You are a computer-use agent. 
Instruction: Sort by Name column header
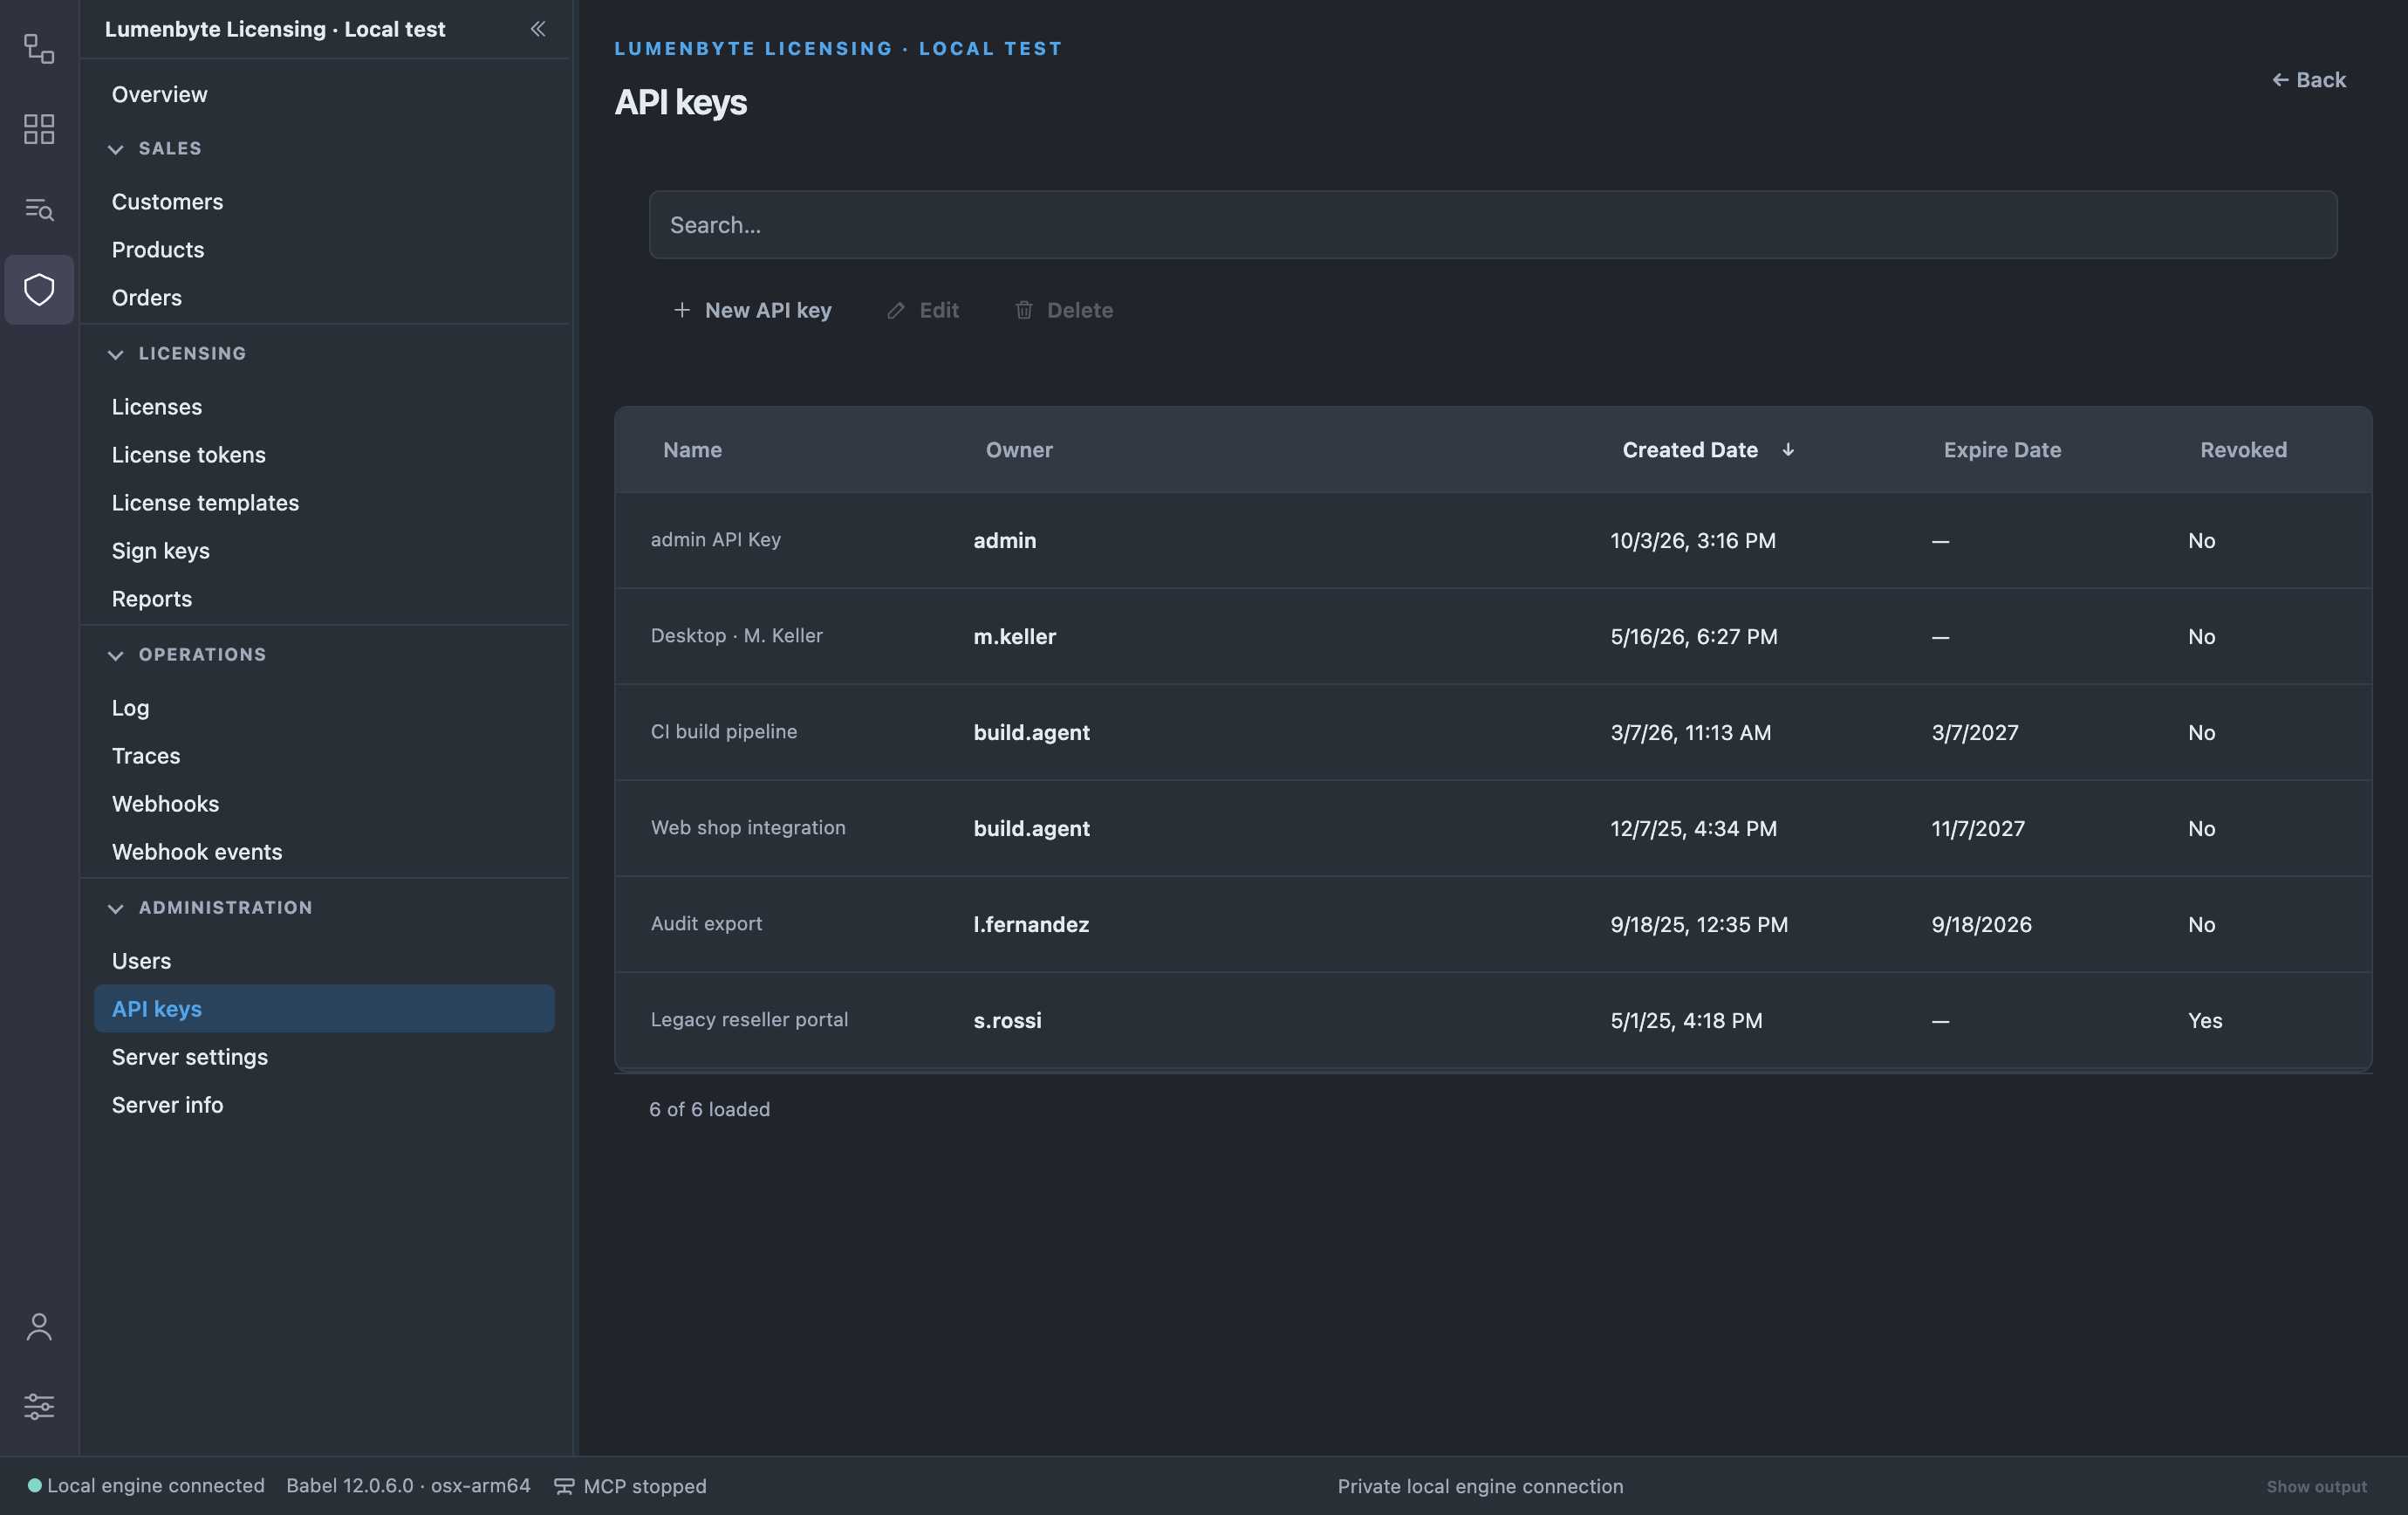(x=692, y=450)
